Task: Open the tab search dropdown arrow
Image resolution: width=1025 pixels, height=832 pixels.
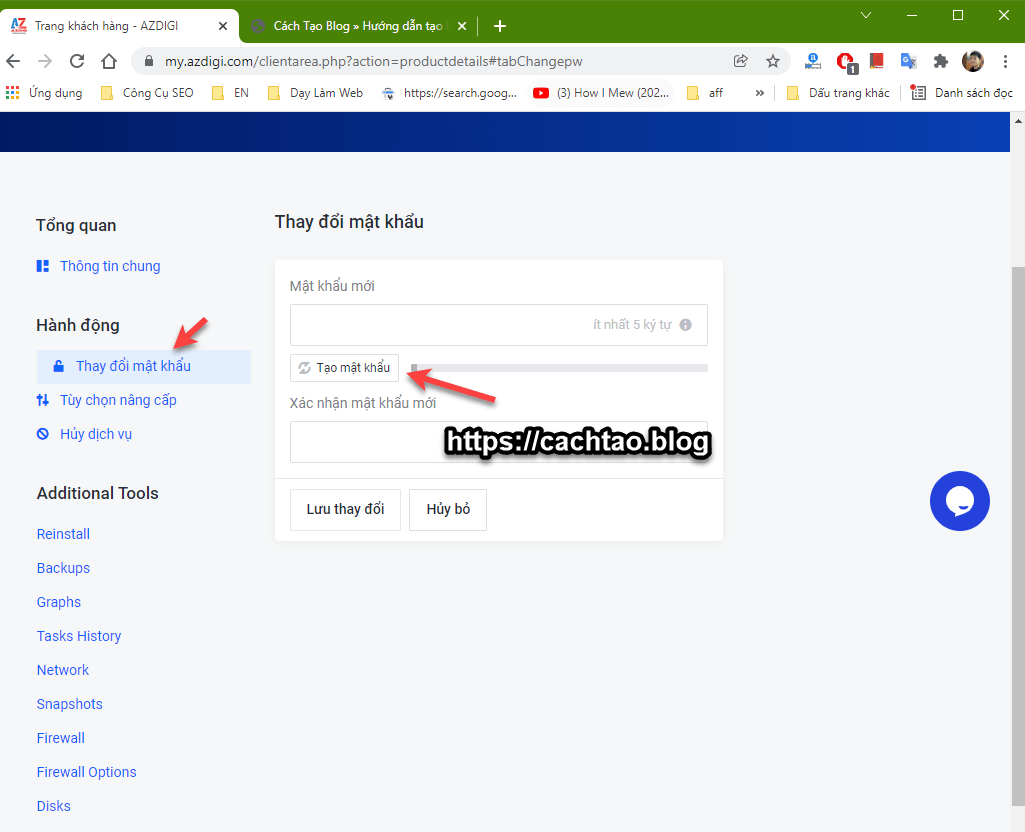Action: click(866, 15)
